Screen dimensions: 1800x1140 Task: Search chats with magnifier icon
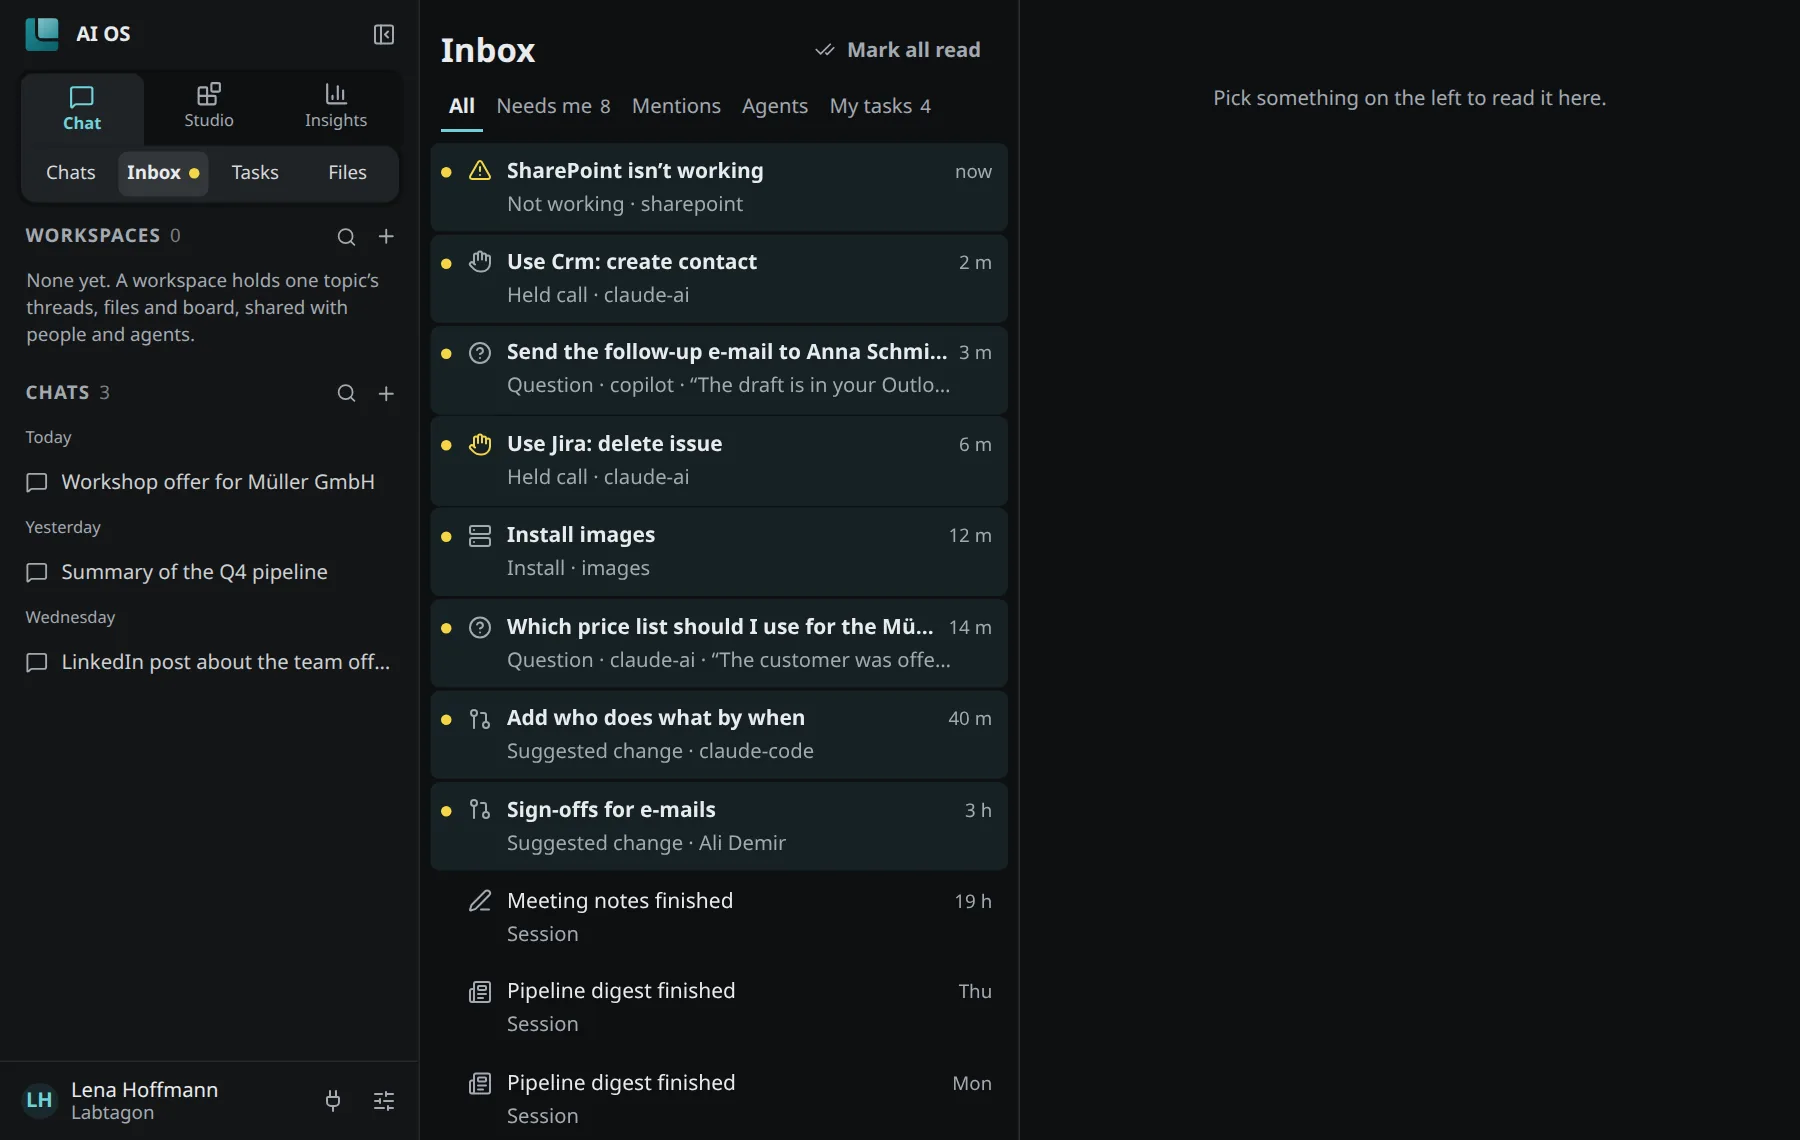346,394
